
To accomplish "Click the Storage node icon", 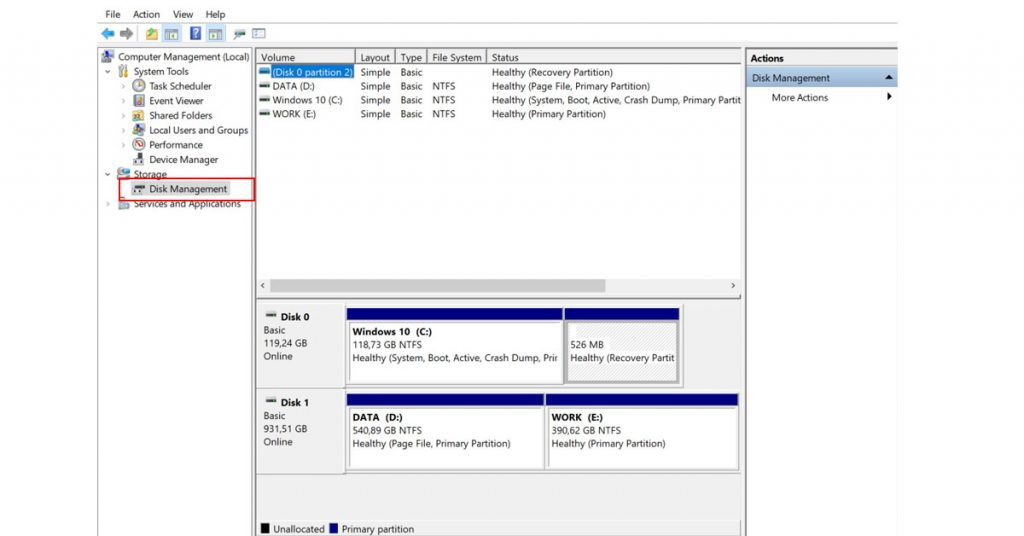I will click(123, 174).
